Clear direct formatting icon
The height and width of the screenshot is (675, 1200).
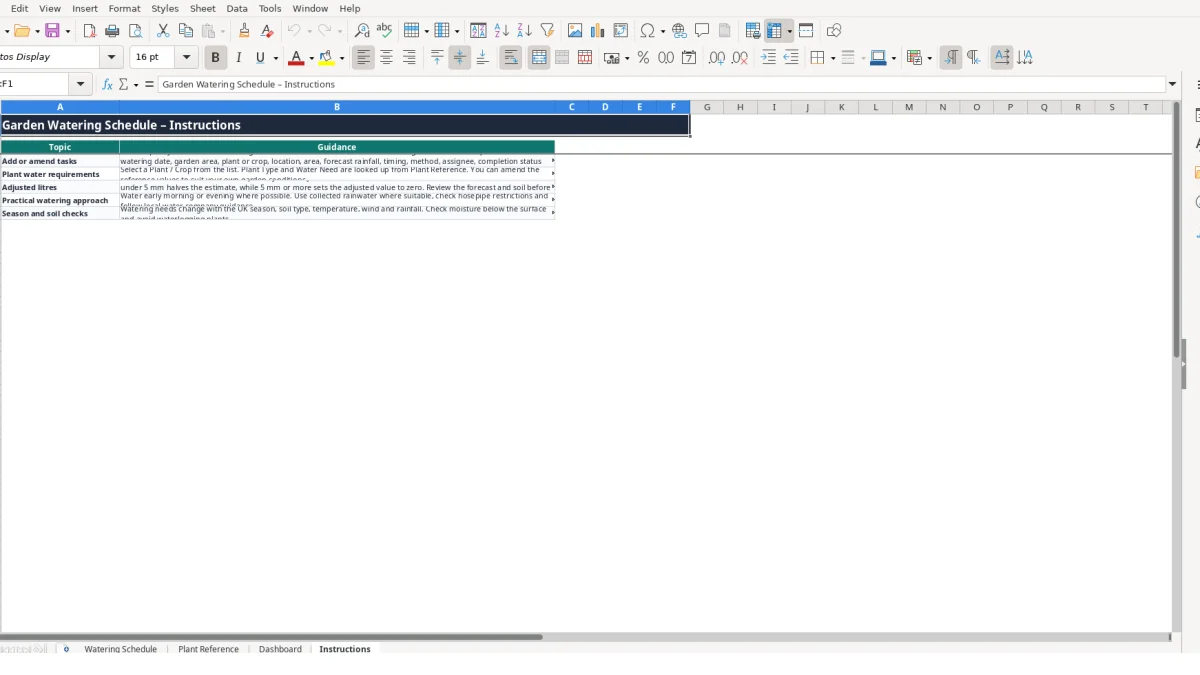pyautogui.click(x=267, y=31)
